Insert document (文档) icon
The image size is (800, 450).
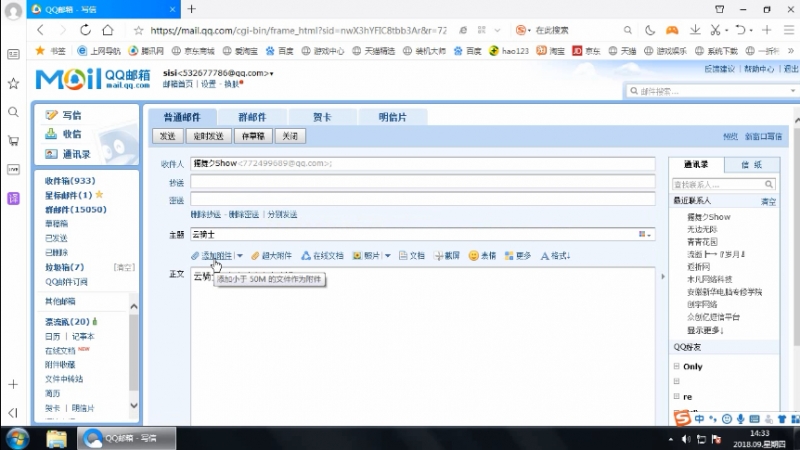point(412,256)
